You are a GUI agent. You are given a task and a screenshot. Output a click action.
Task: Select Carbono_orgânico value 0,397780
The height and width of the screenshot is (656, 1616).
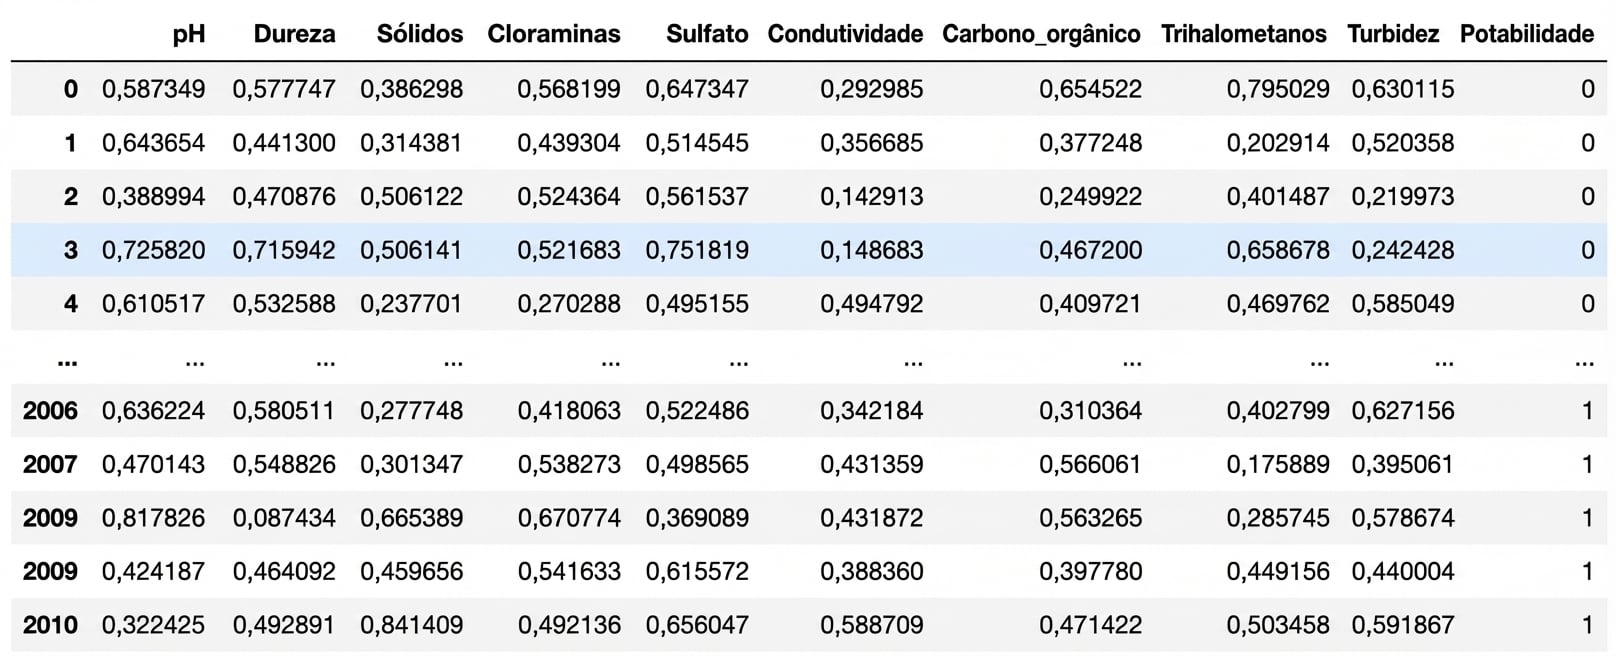coord(1090,571)
